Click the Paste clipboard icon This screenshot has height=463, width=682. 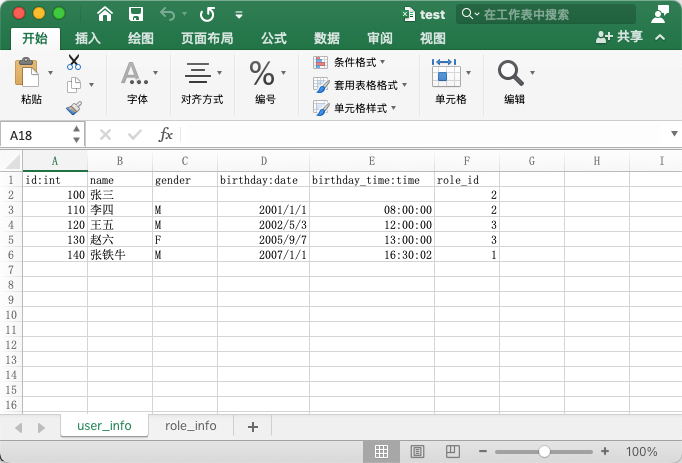point(28,73)
